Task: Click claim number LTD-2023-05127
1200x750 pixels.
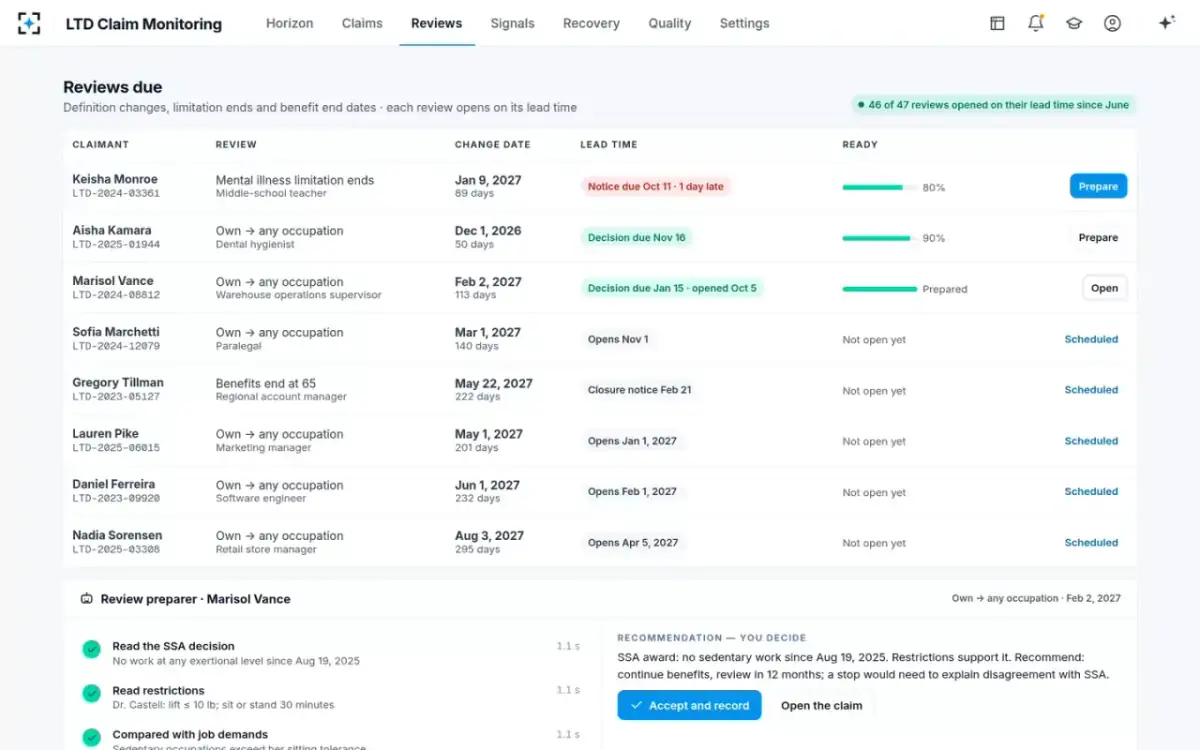Action: [x=116, y=397]
